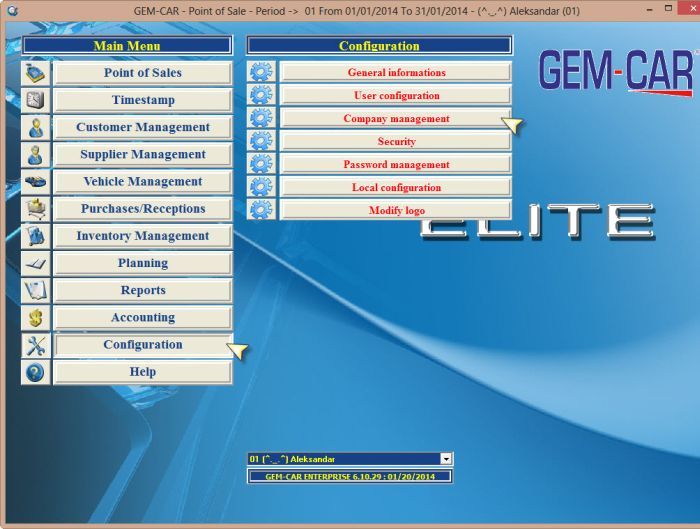Viewport: 700px width, 529px height.
Task: Choose Modify logo
Action: pyautogui.click(x=396, y=210)
